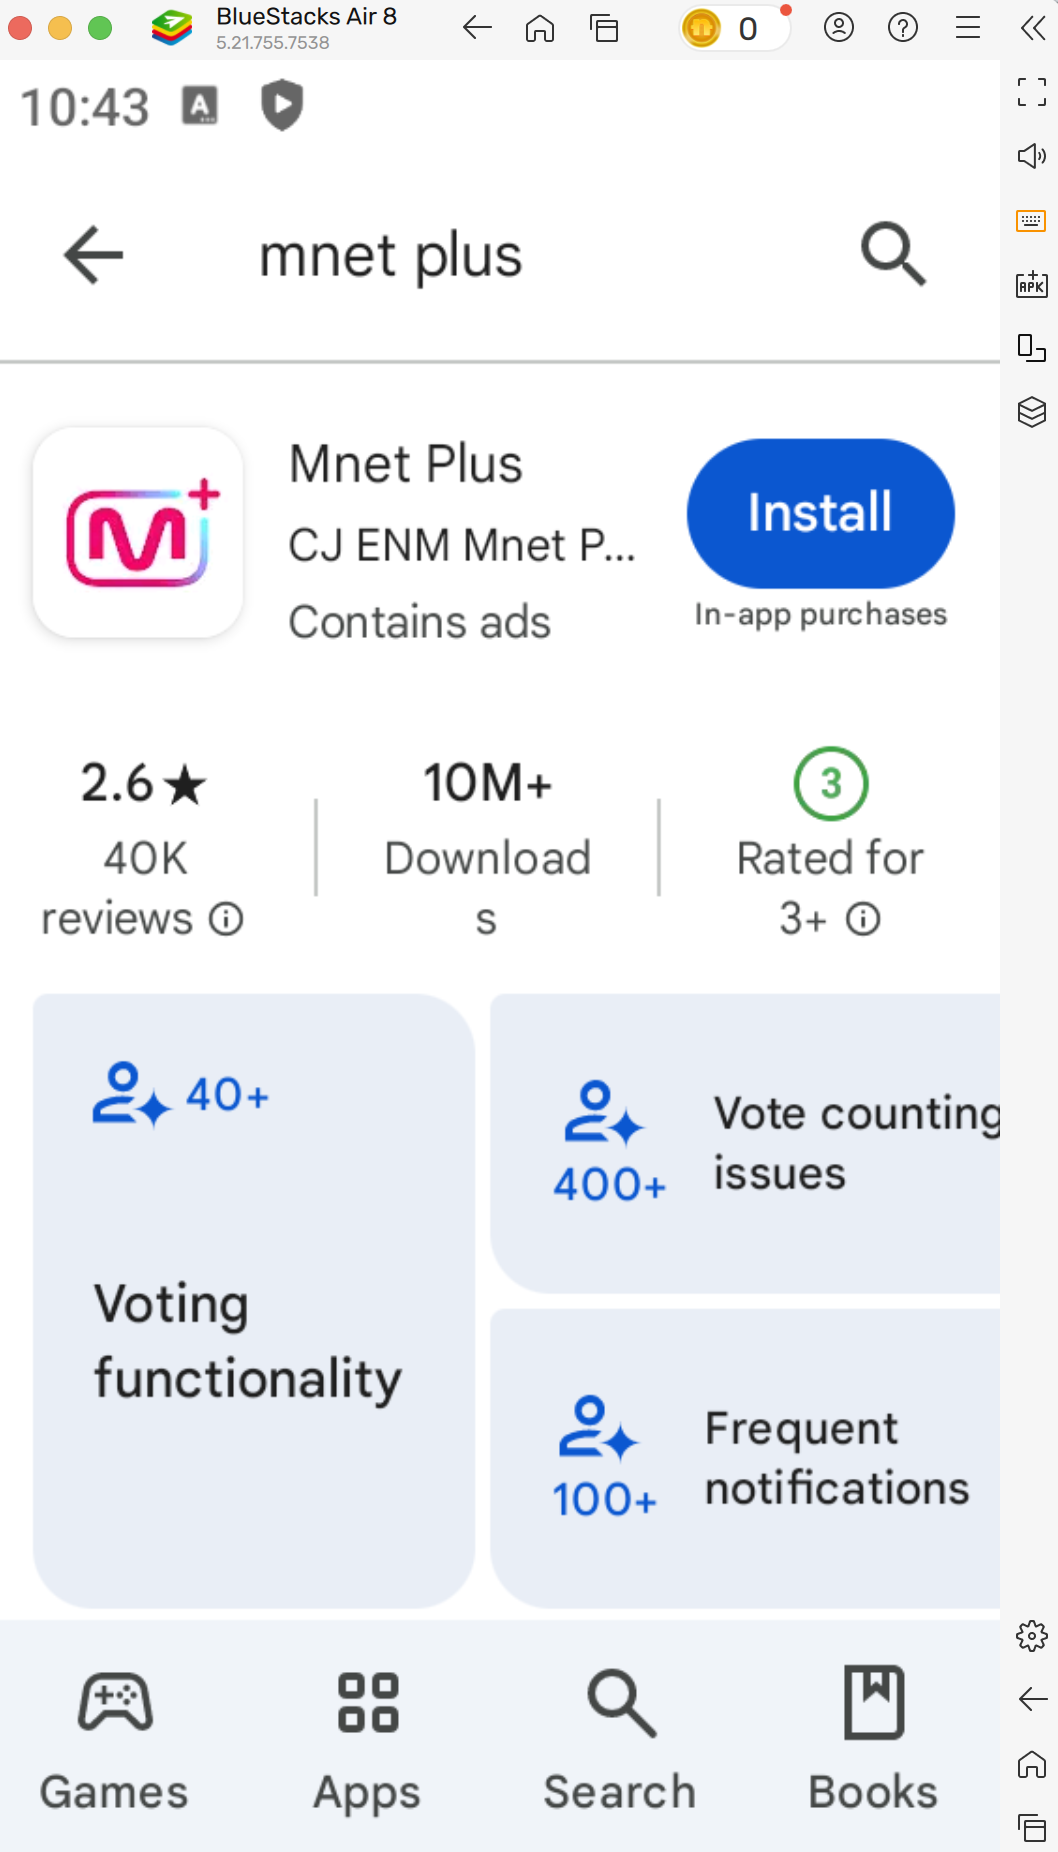
Task: Tap the magnifier icon beside mnet plus
Action: point(893,255)
